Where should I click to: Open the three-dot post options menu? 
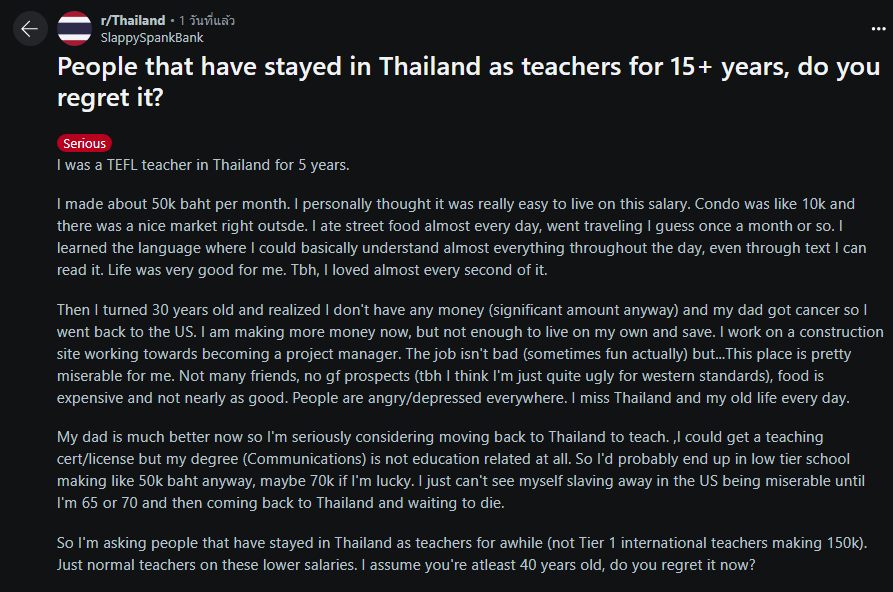pyautogui.click(x=878, y=28)
